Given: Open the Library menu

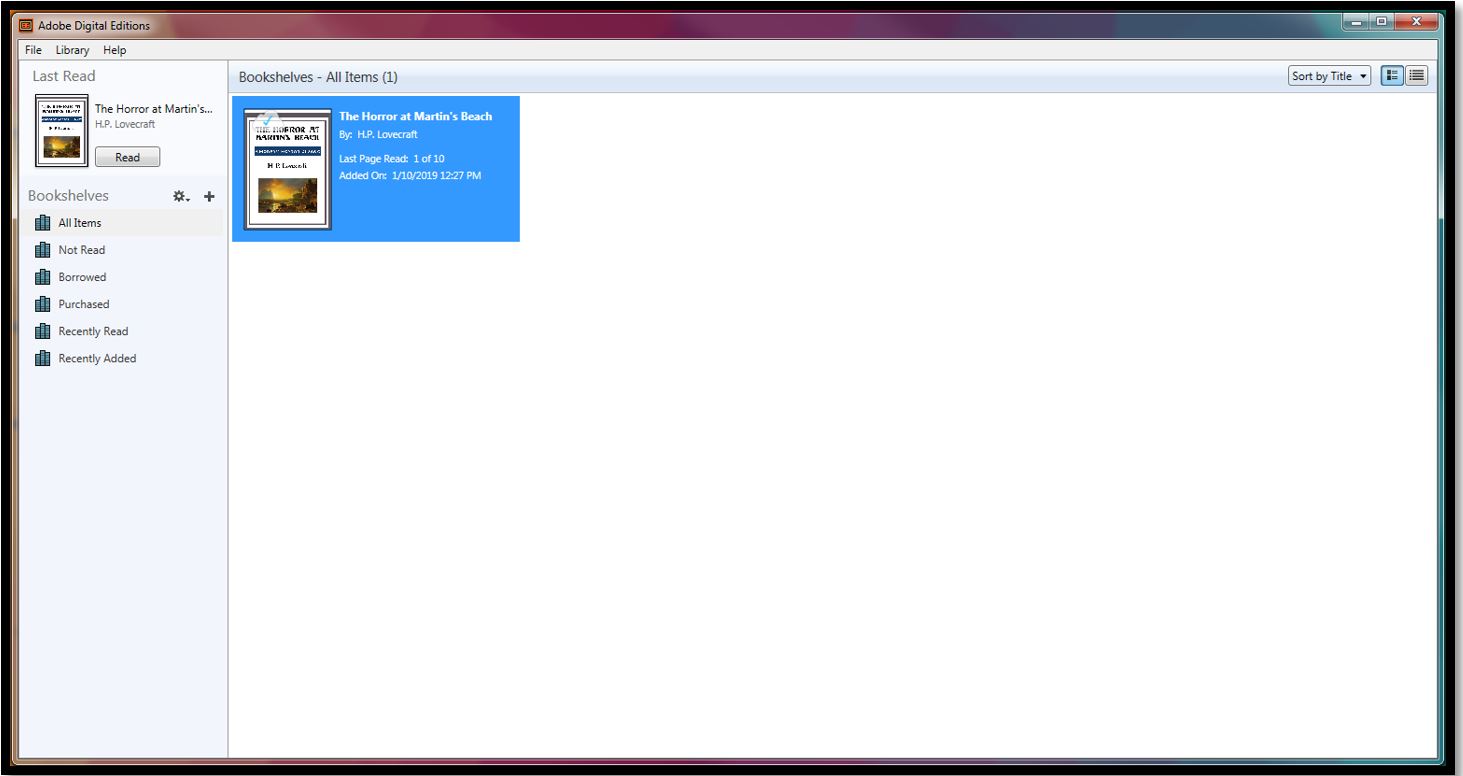Looking at the screenshot, I should (72, 50).
